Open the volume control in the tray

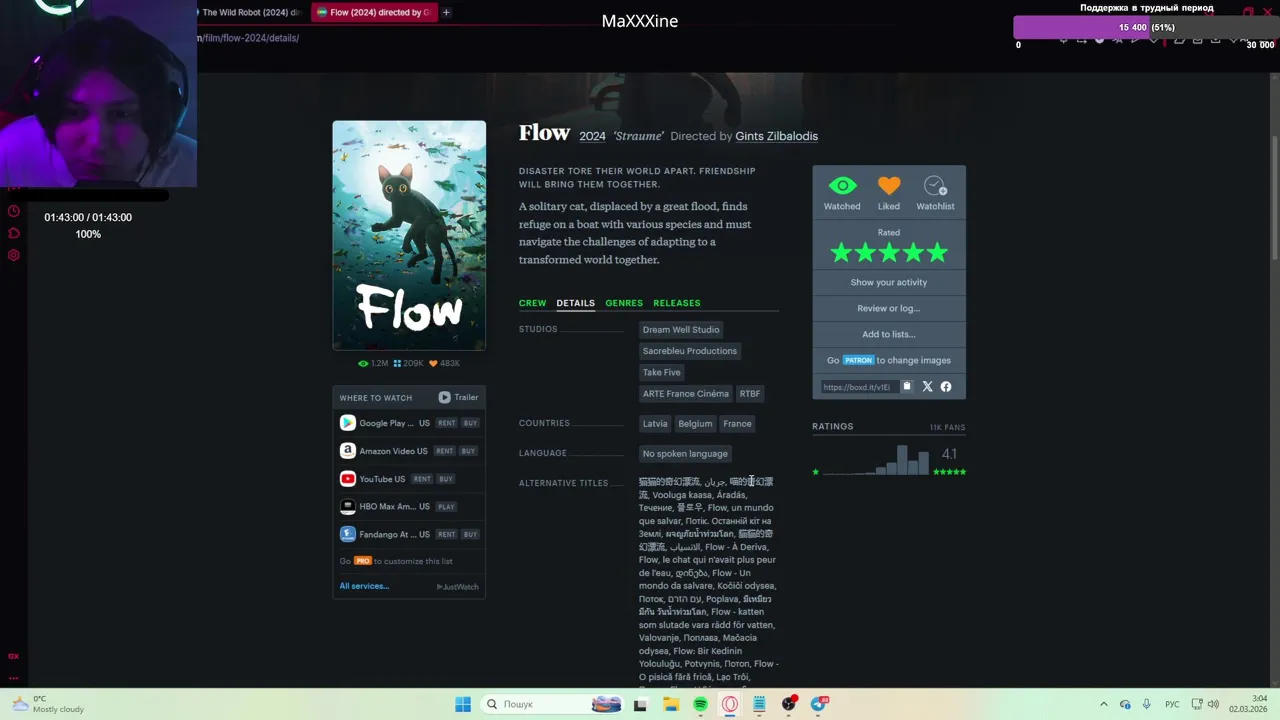[1213, 704]
